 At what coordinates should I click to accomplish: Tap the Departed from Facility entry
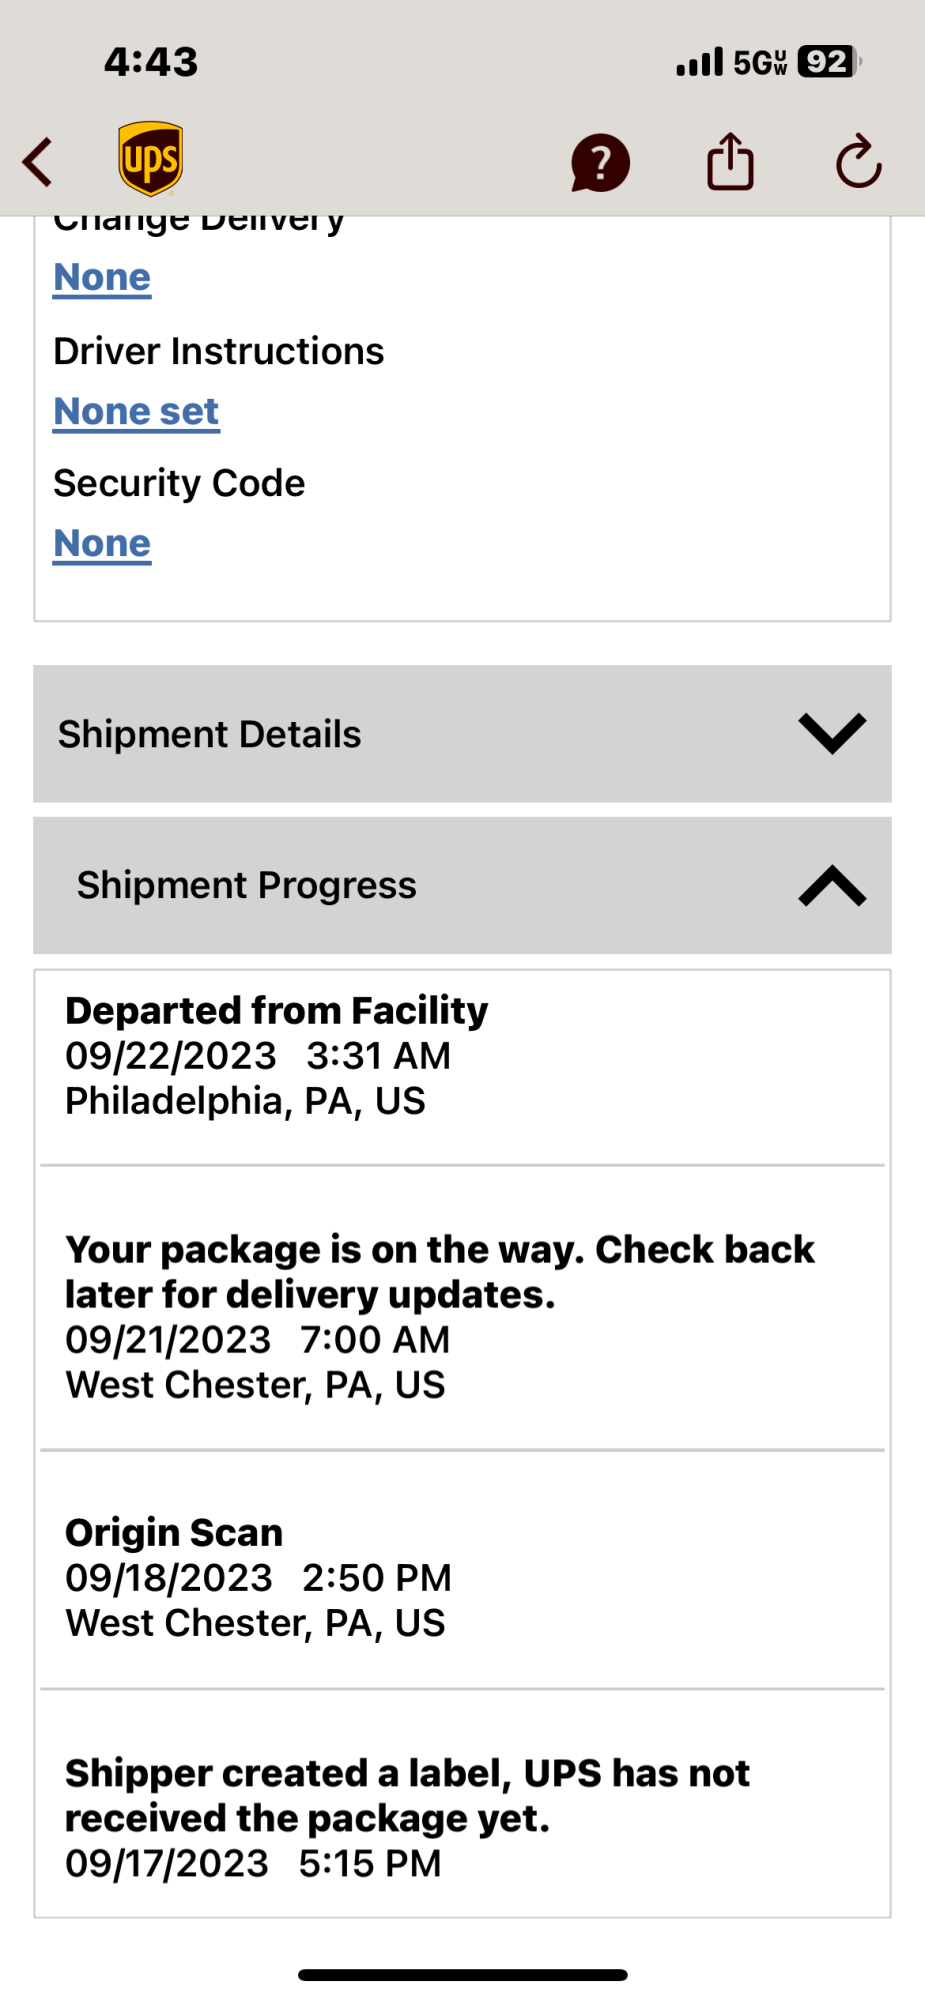(277, 1055)
